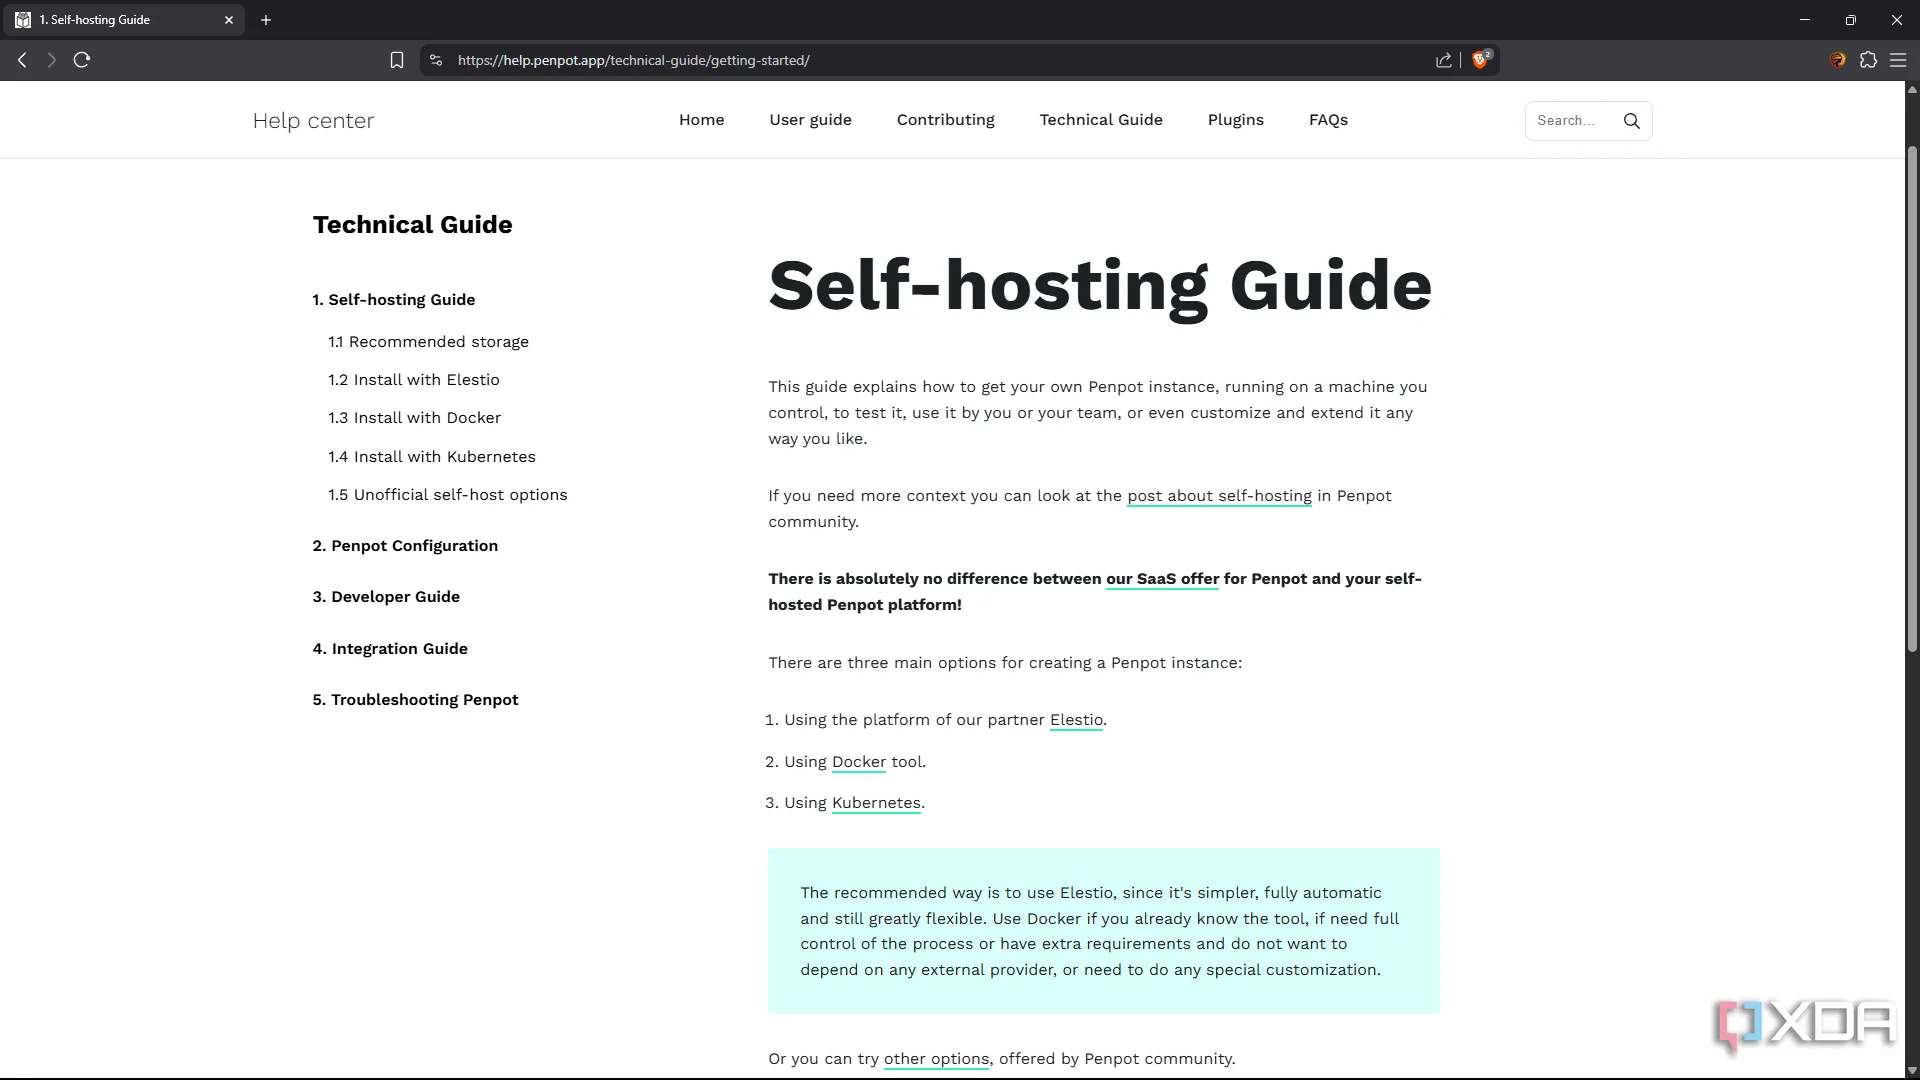Click the search magnifier icon

1632,121
